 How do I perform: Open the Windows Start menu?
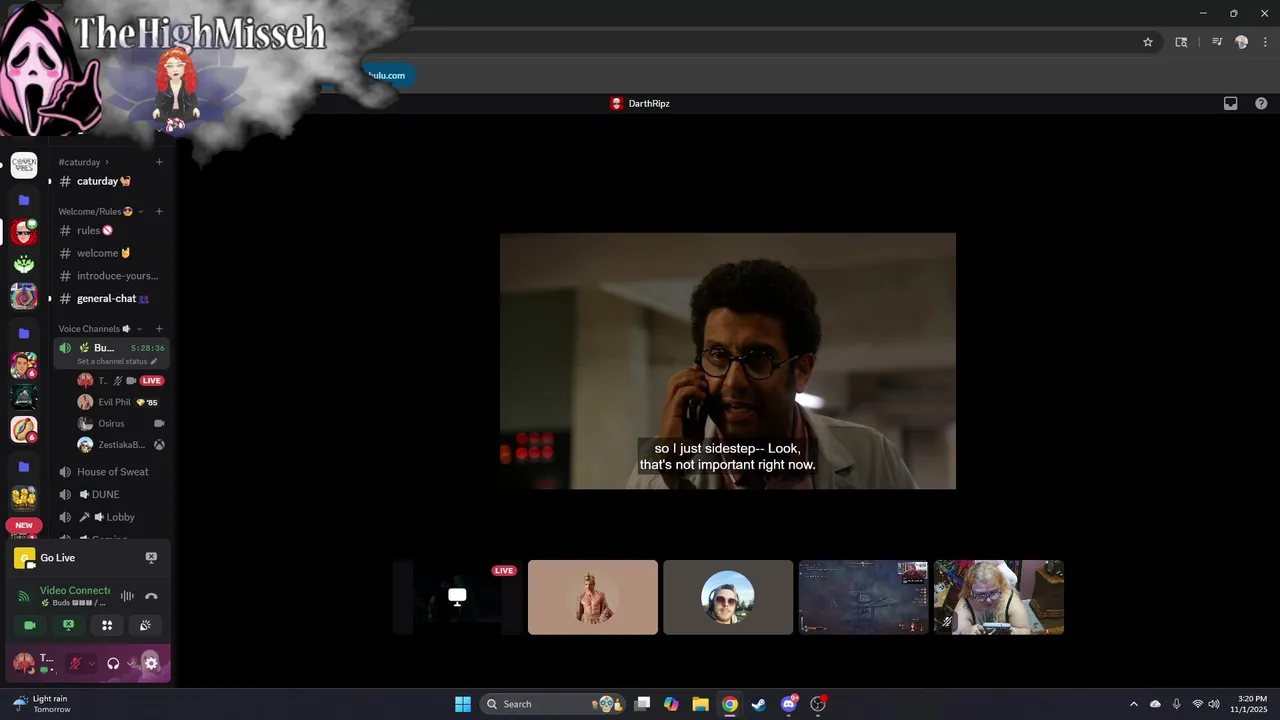pos(463,704)
